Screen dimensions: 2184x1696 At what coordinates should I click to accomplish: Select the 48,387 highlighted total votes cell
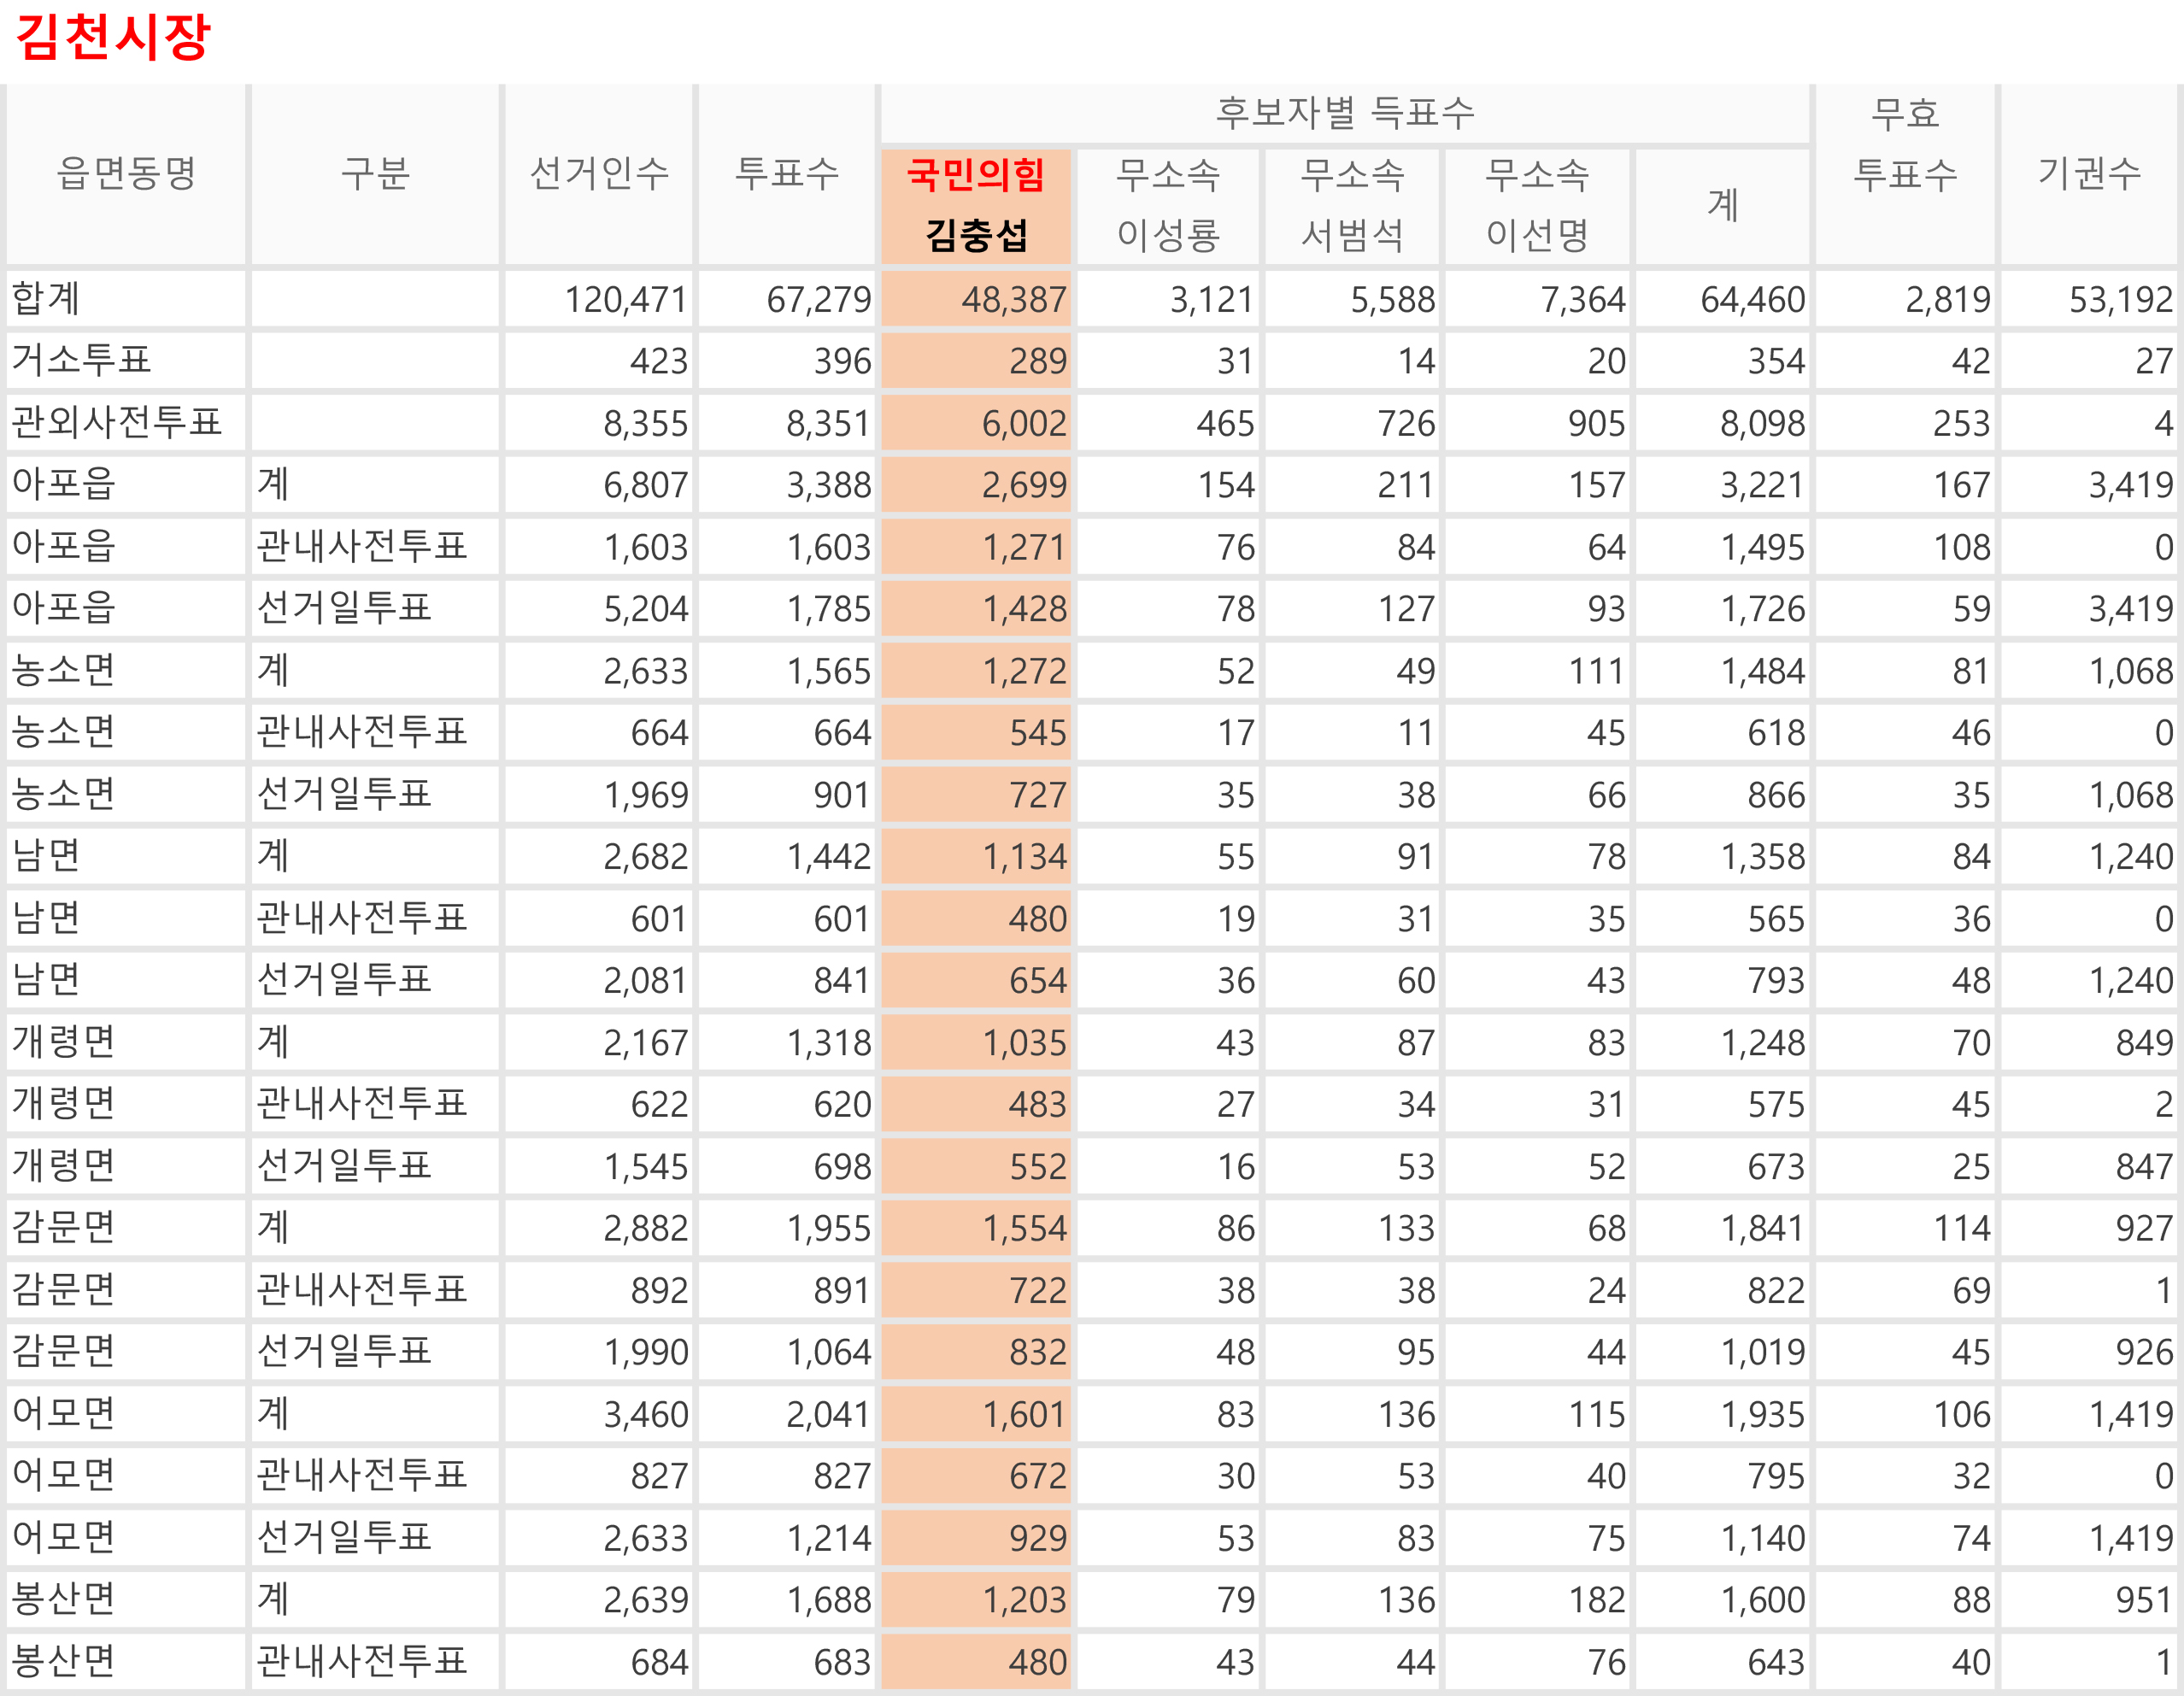[1013, 299]
